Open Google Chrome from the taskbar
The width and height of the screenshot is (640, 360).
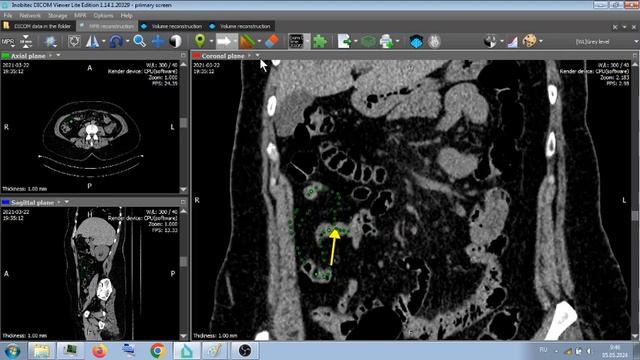coord(158,351)
